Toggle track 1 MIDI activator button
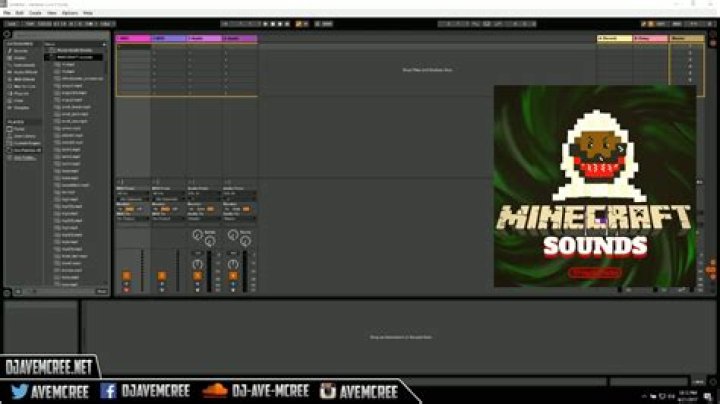The height and width of the screenshot is (404, 720). [x=126, y=276]
